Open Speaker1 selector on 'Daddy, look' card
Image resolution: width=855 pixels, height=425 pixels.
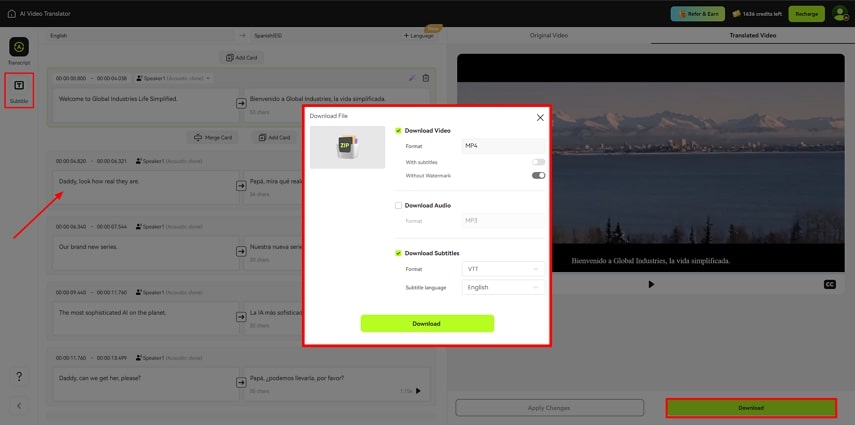coord(170,161)
